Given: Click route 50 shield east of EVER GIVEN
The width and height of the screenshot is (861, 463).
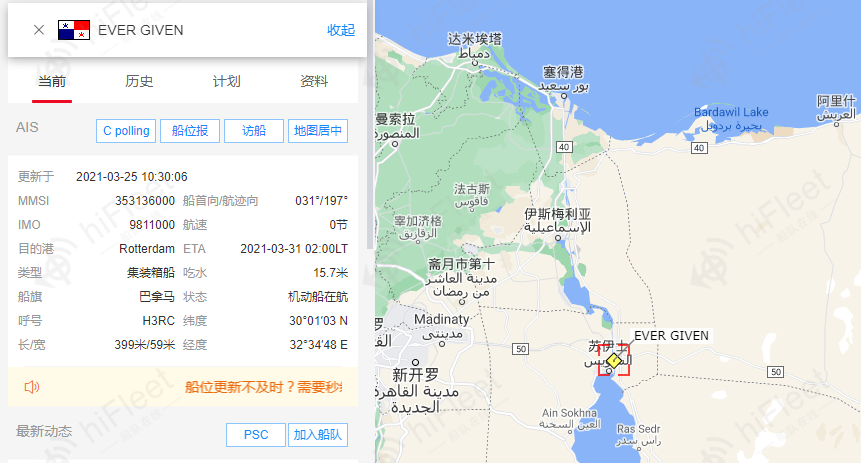Looking at the screenshot, I should pos(776,372).
